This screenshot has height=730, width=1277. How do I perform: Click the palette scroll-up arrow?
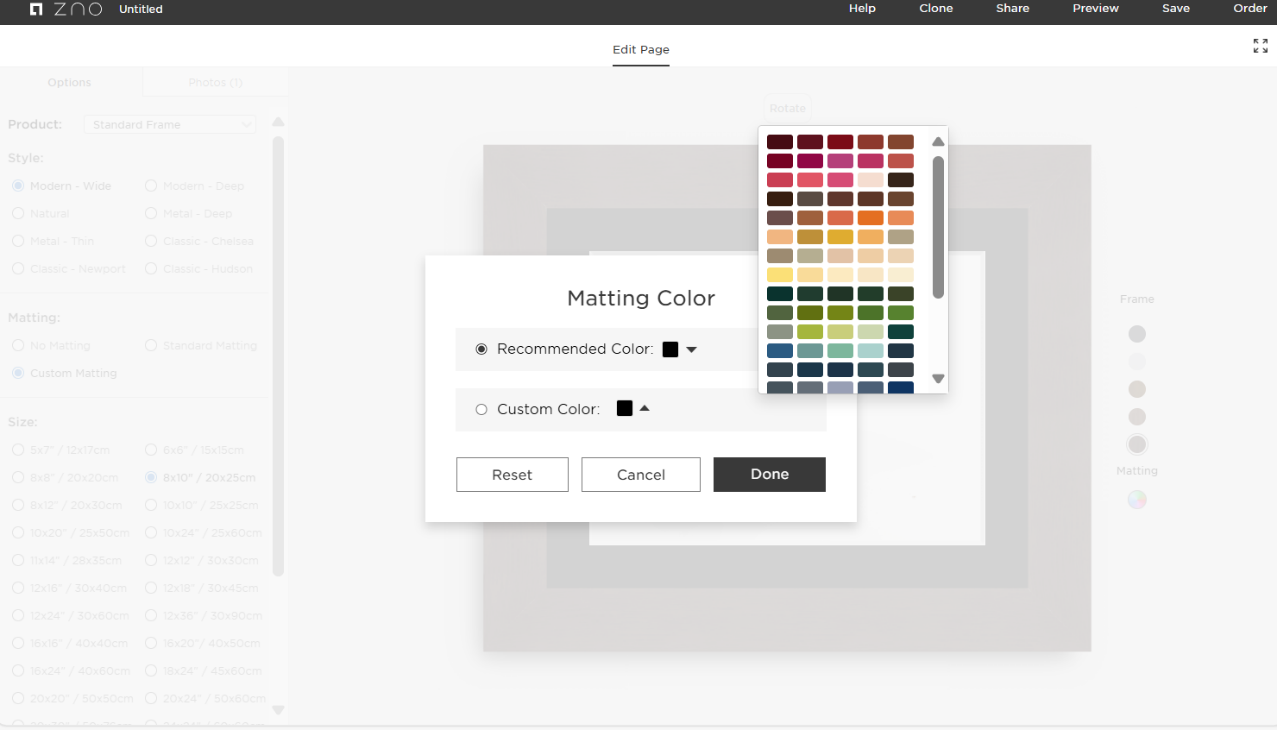click(938, 142)
